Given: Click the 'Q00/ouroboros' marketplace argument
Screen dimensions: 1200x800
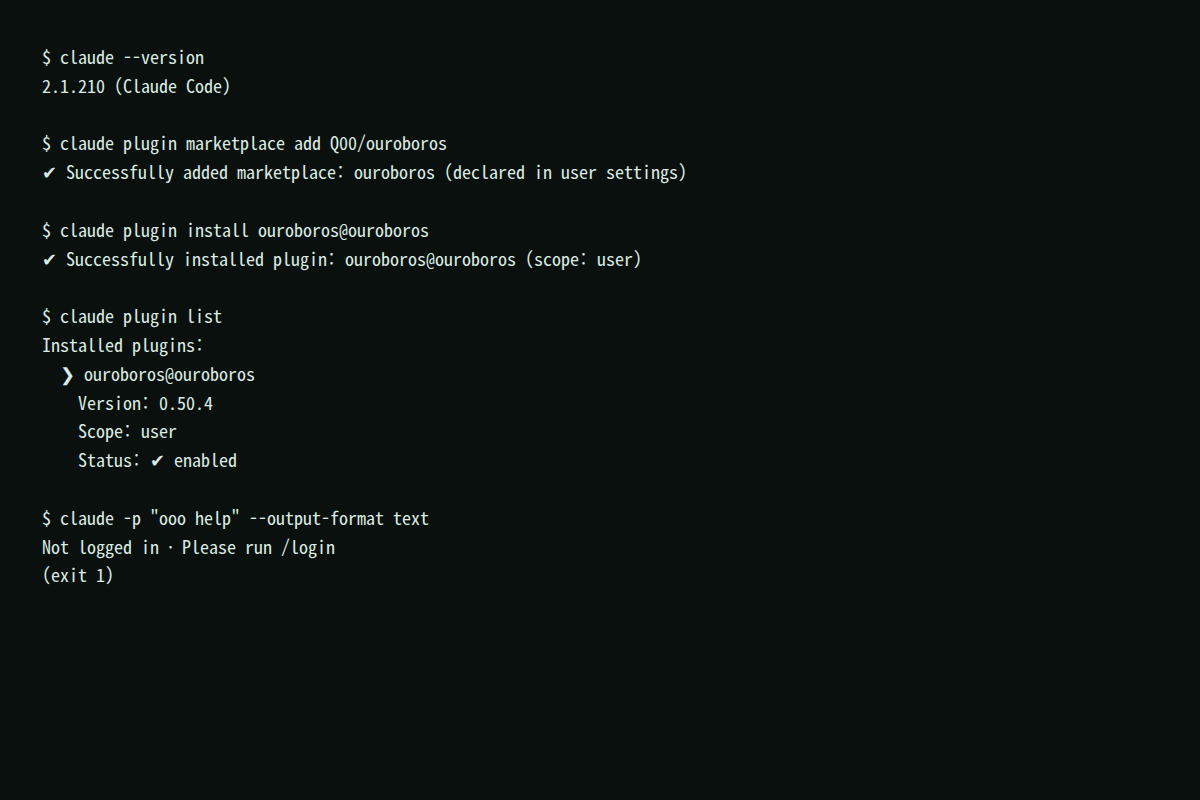Looking at the screenshot, I should [x=388, y=144].
